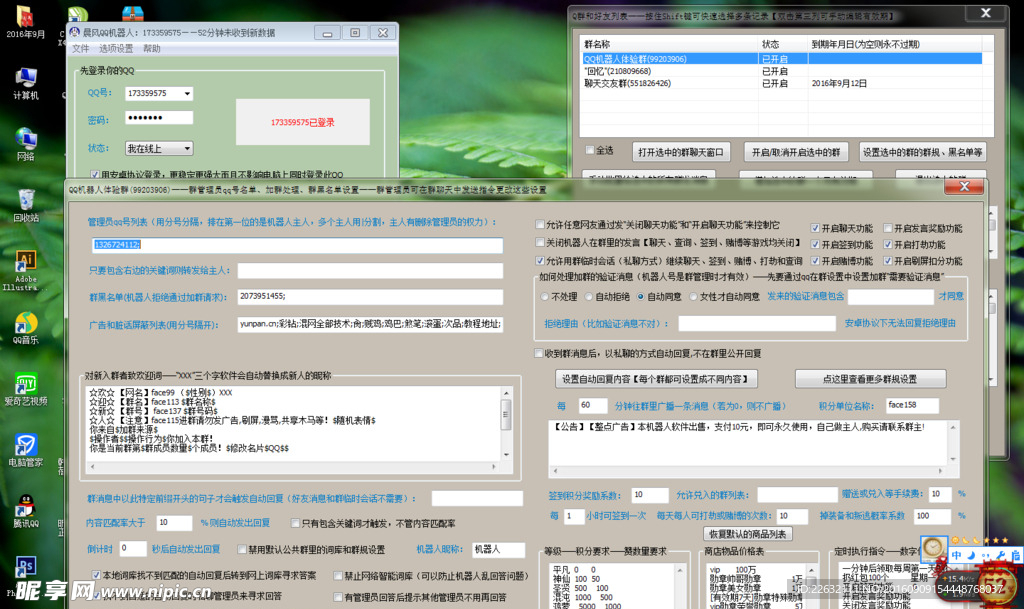Viewport: 1024px width, 609px height.
Task: Click 点这里查看更多群规设置 button
Action: tap(870, 379)
